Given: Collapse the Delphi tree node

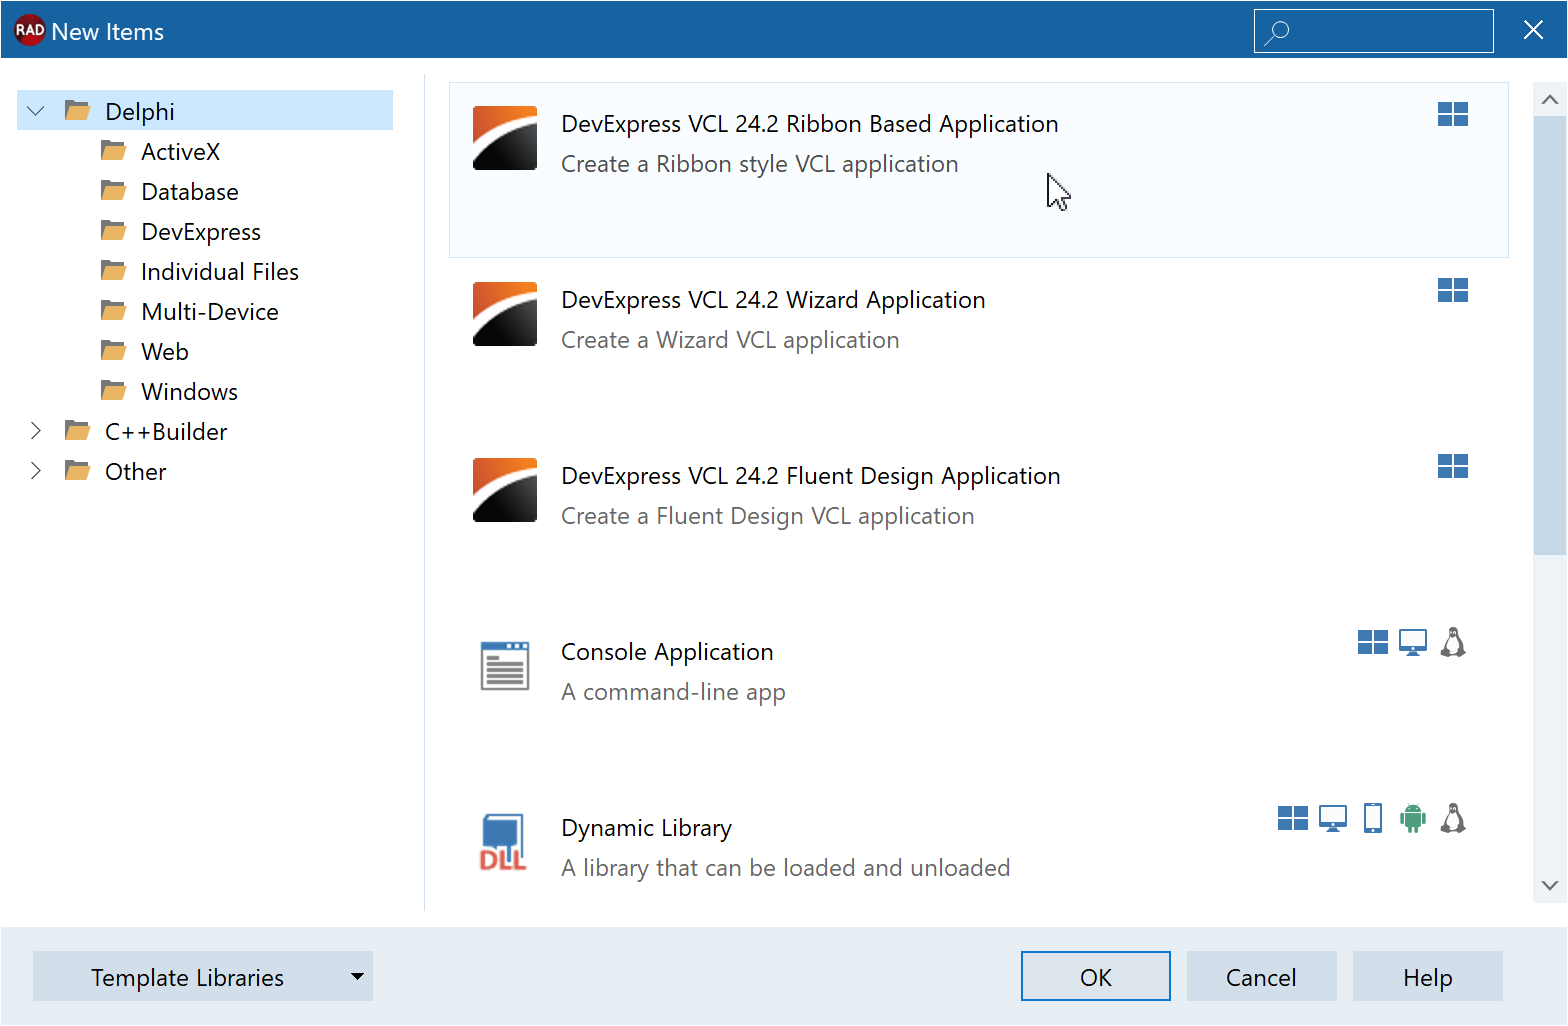Looking at the screenshot, I should [x=36, y=111].
